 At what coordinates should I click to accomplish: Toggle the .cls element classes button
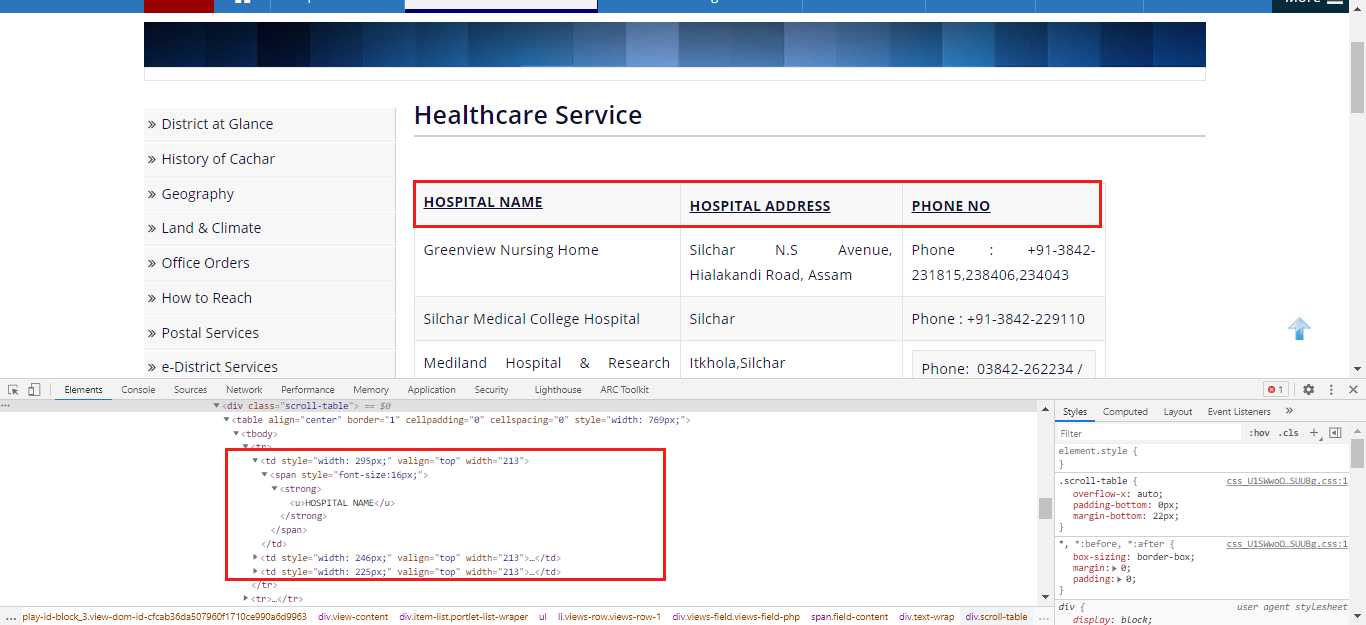tap(1289, 433)
